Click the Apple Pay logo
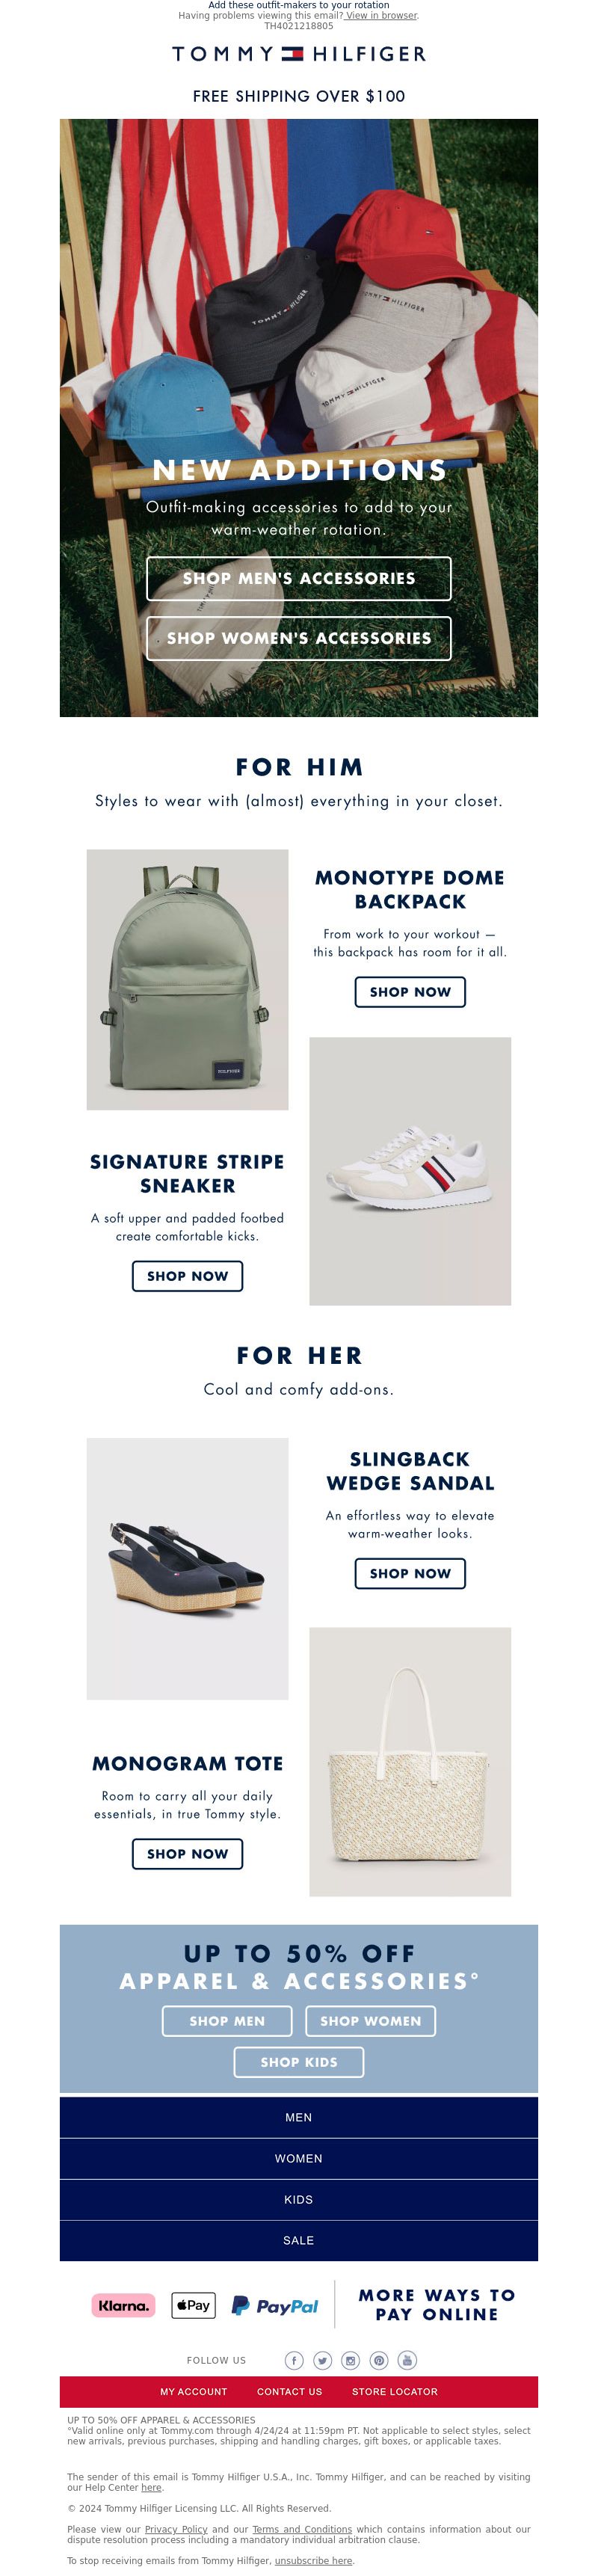This screenshot has height=2576, width=598. [193, 2305]
